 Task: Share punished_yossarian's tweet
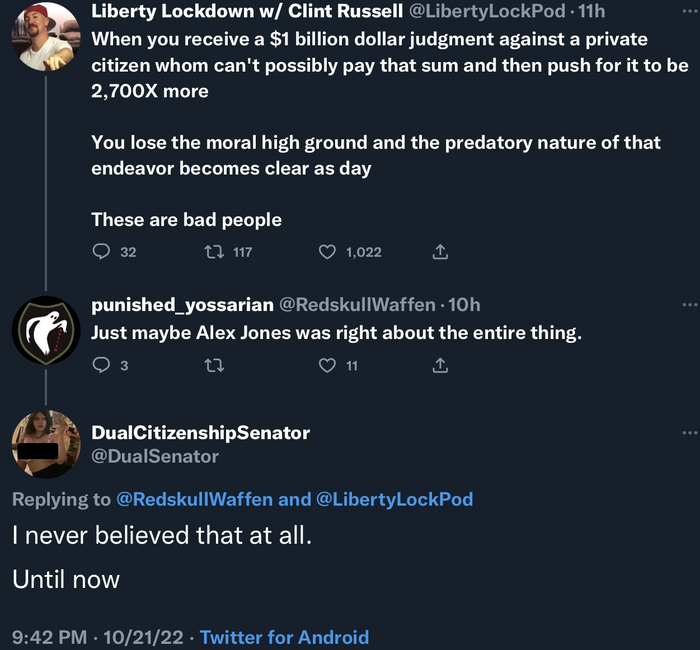[439, 366]
